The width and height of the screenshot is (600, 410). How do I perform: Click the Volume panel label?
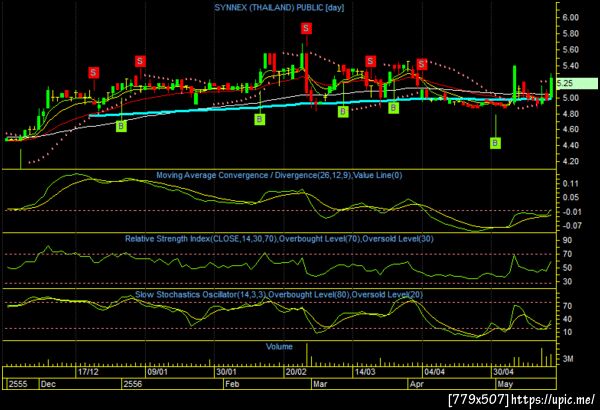(x=279, y=346)
